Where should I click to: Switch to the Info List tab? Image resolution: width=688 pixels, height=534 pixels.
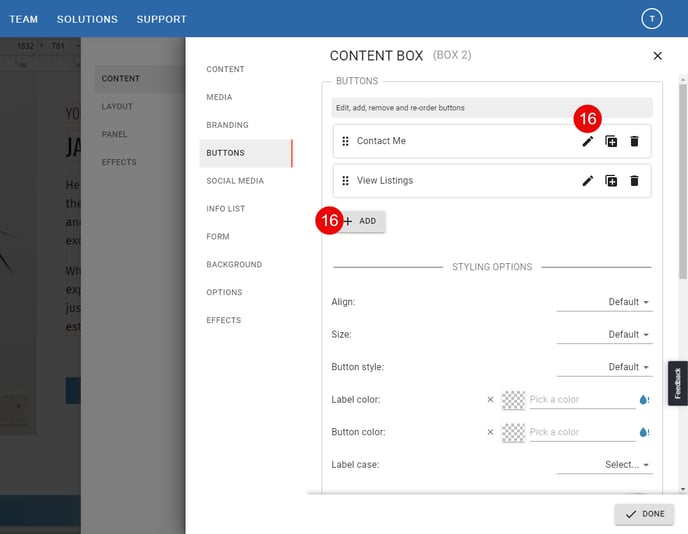(246, 209)
